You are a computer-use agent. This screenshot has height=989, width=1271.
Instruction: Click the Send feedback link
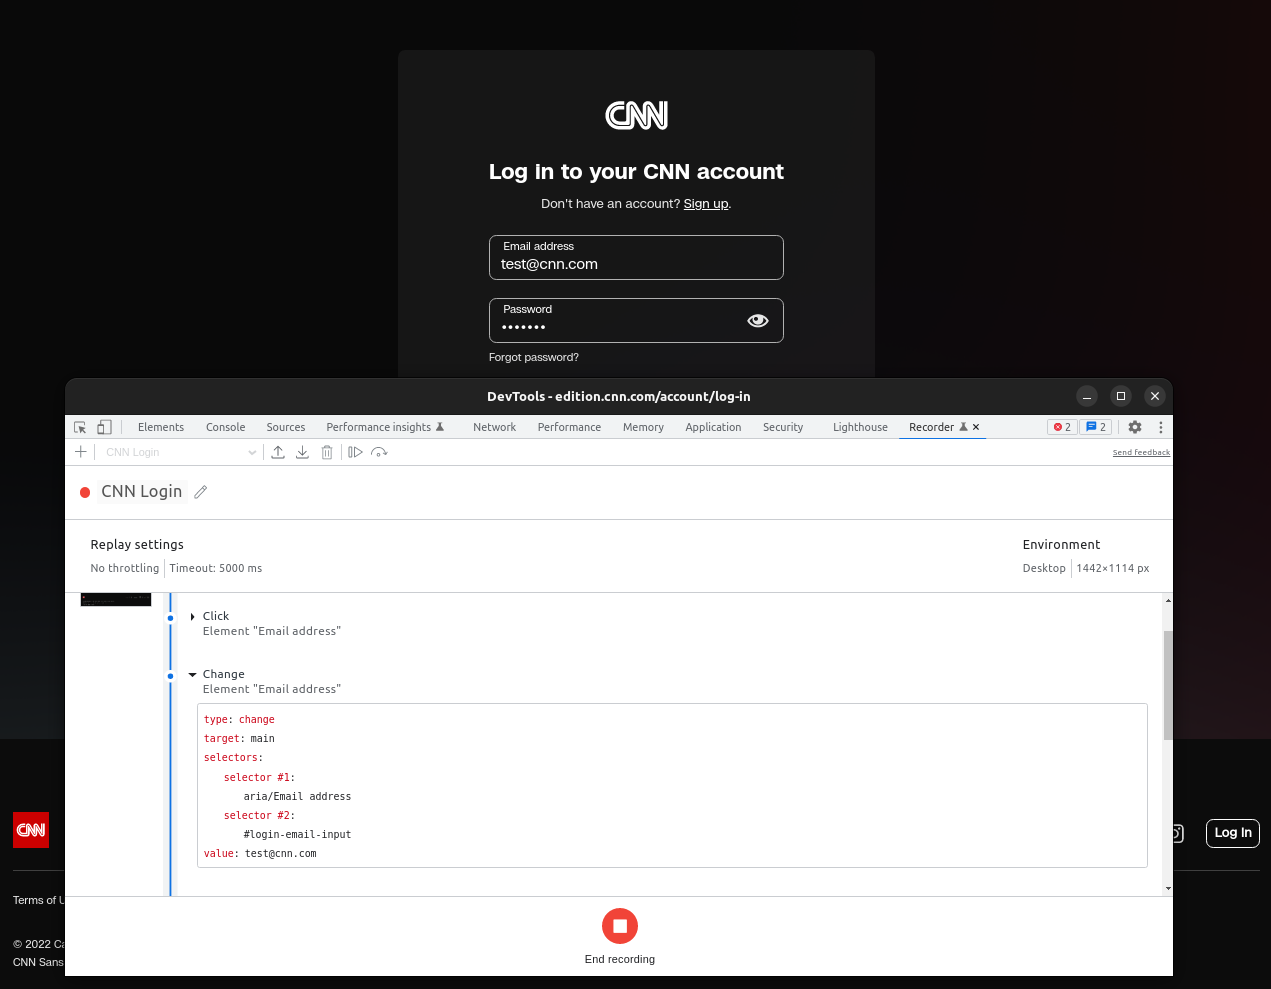1141,453
